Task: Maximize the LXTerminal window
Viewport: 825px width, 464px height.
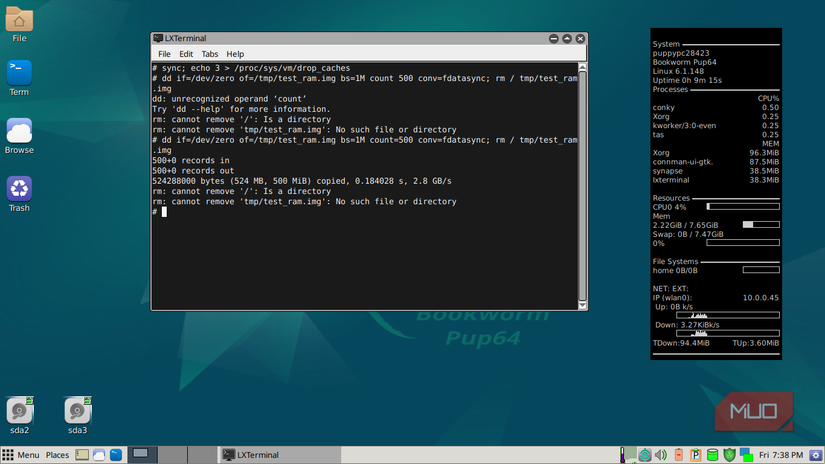Action: click(x=567, y=38)
